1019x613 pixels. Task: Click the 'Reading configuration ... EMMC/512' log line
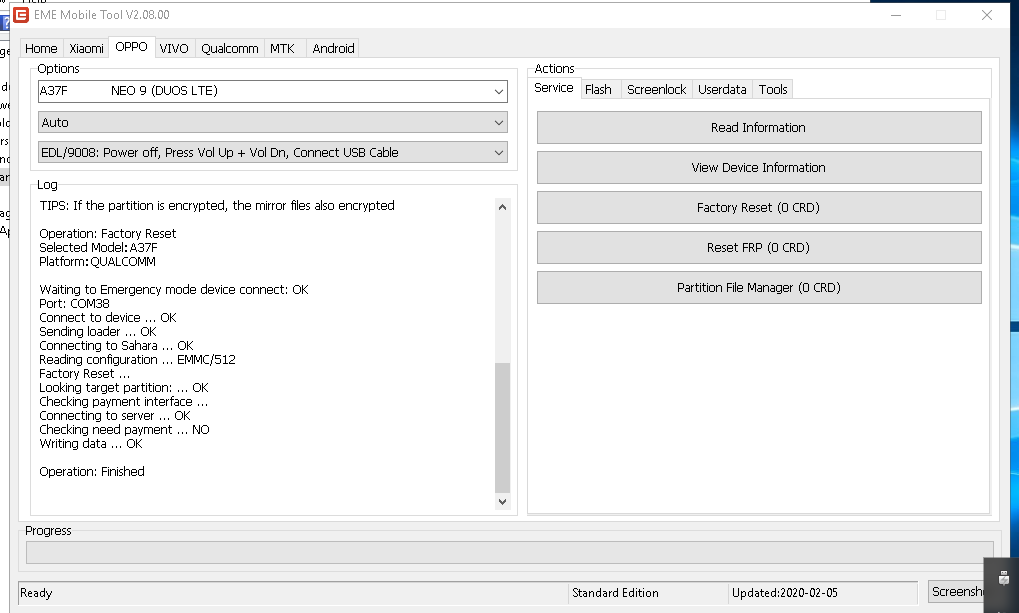pos(137,359)
